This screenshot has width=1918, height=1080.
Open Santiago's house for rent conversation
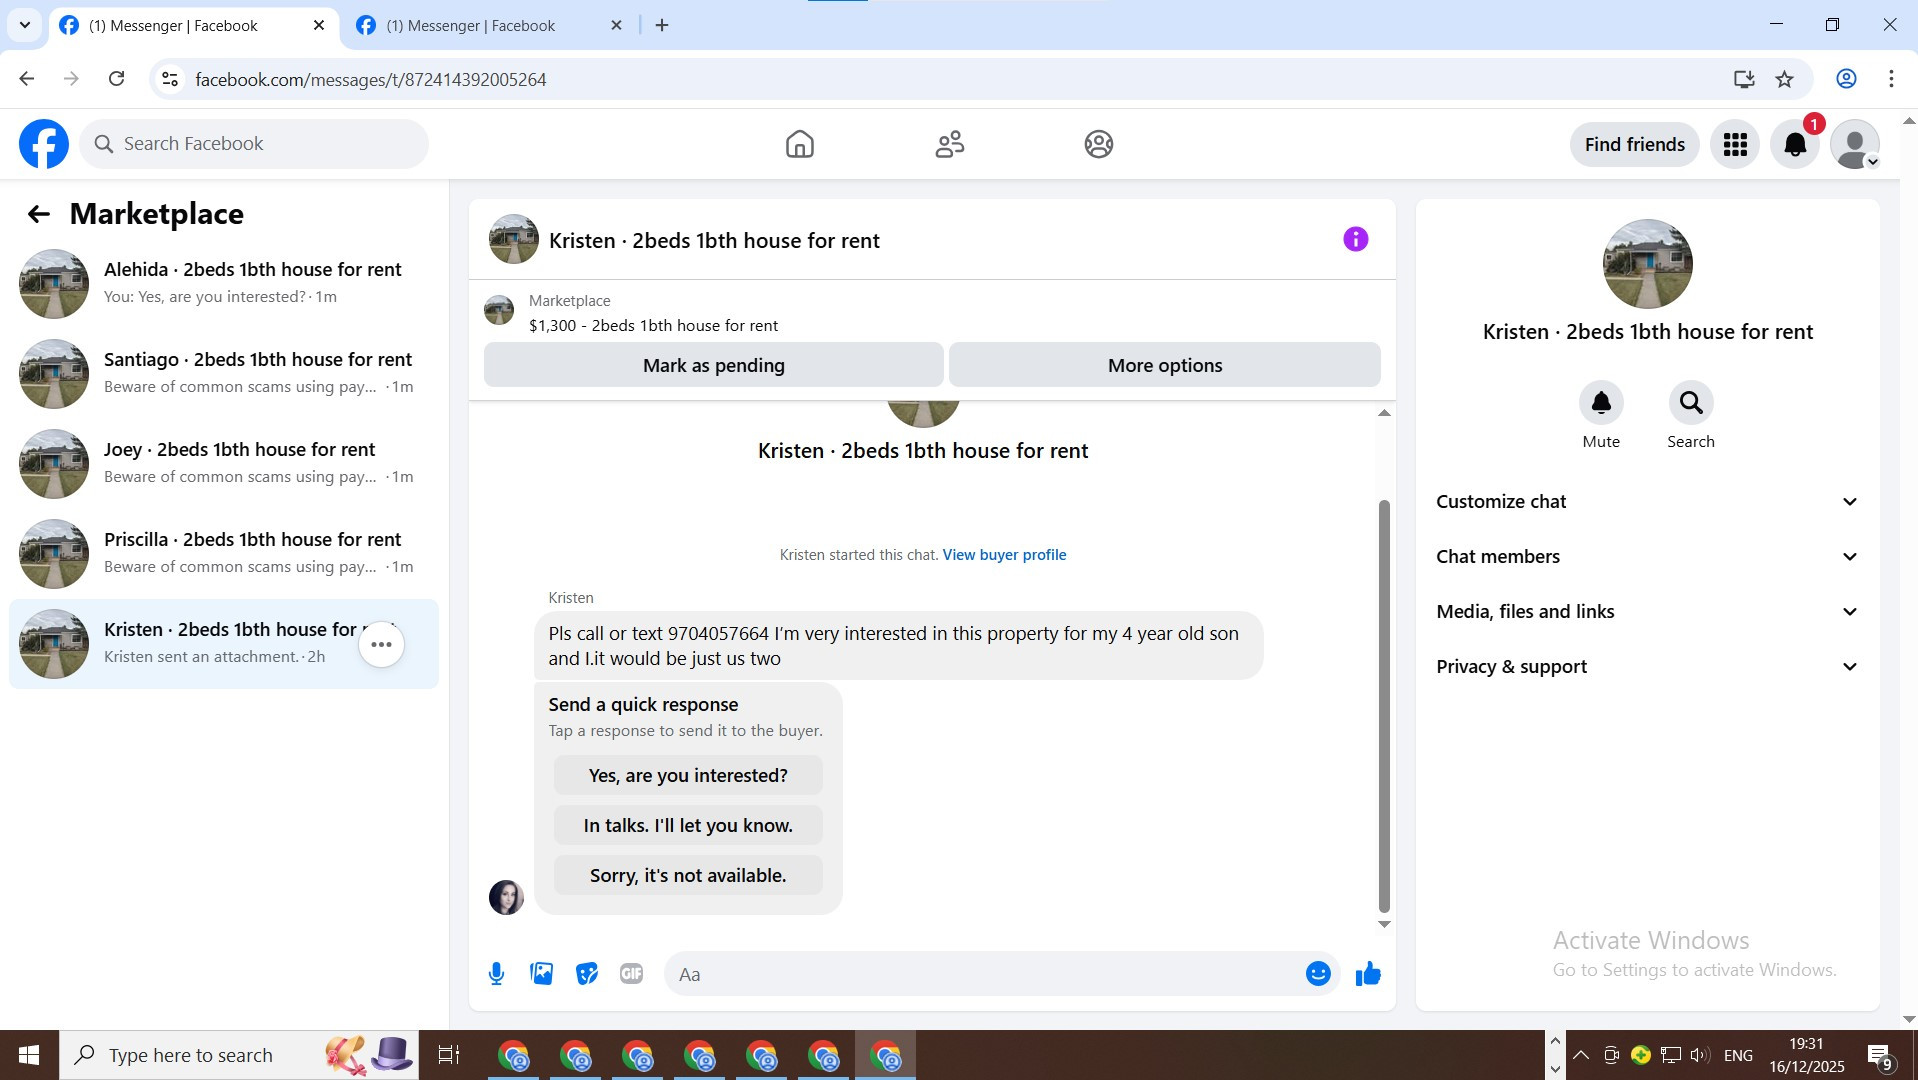point(224,374)
